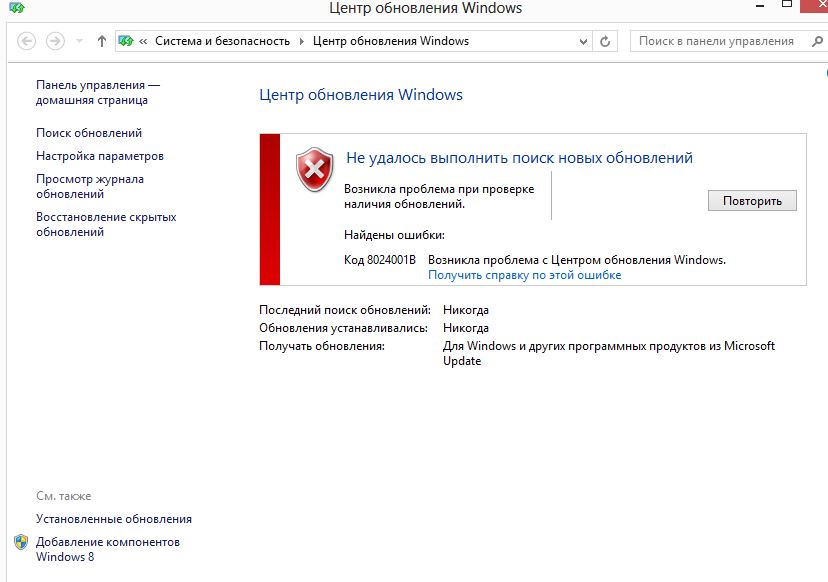Click Никогда next to Обновления устанавливались
This screenshot has height=582, width=828.
coord(466,327)
